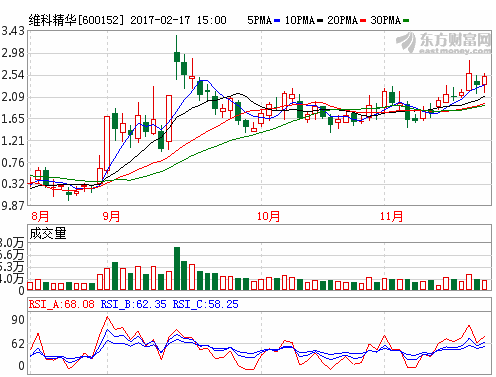Click the 成交量 volume panel header
Image resolution: width=496 pixels, height=377 pixels.
pyautogui.click(x=48, y=233)
